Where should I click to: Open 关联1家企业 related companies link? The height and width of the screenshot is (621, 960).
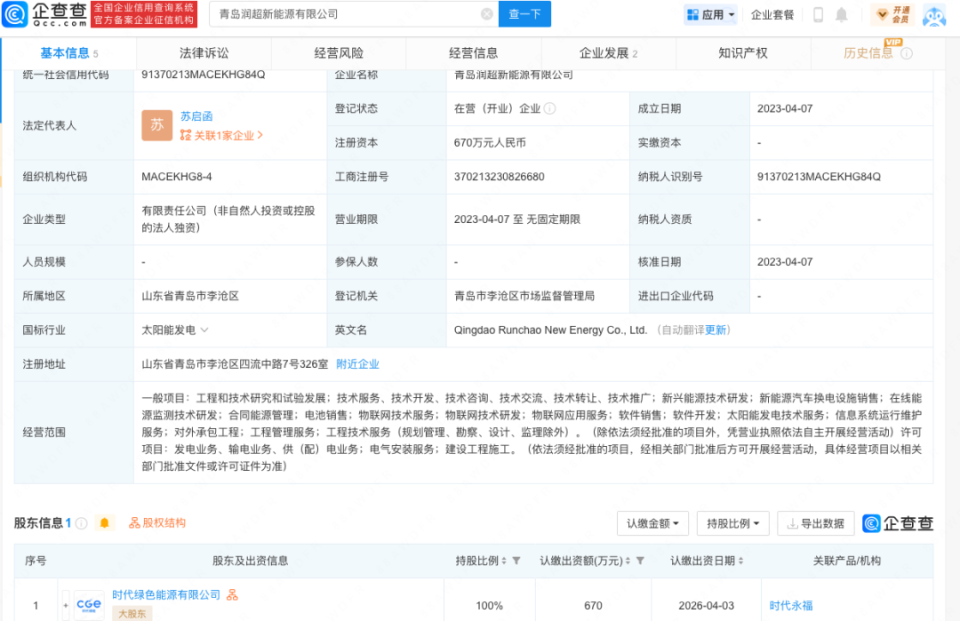(x=222, y=135)
